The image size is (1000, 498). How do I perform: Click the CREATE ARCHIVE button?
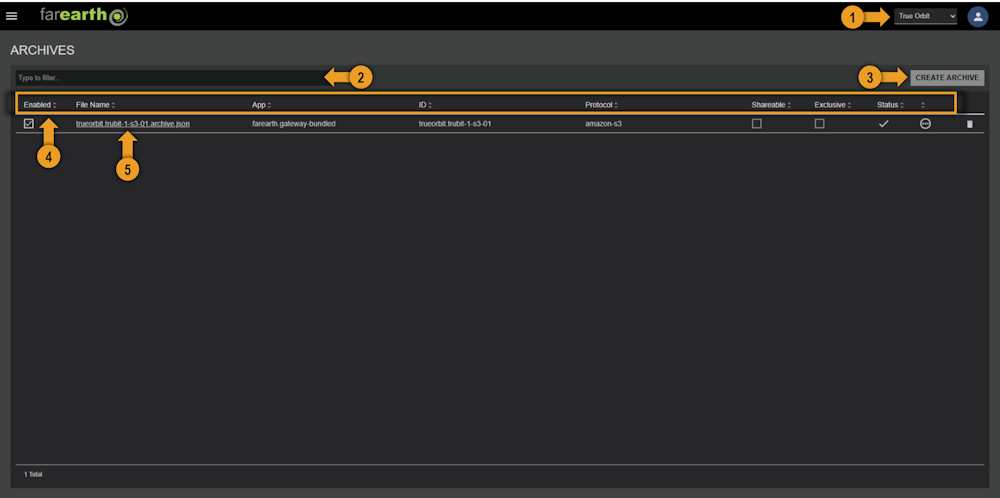coord(947,78)
